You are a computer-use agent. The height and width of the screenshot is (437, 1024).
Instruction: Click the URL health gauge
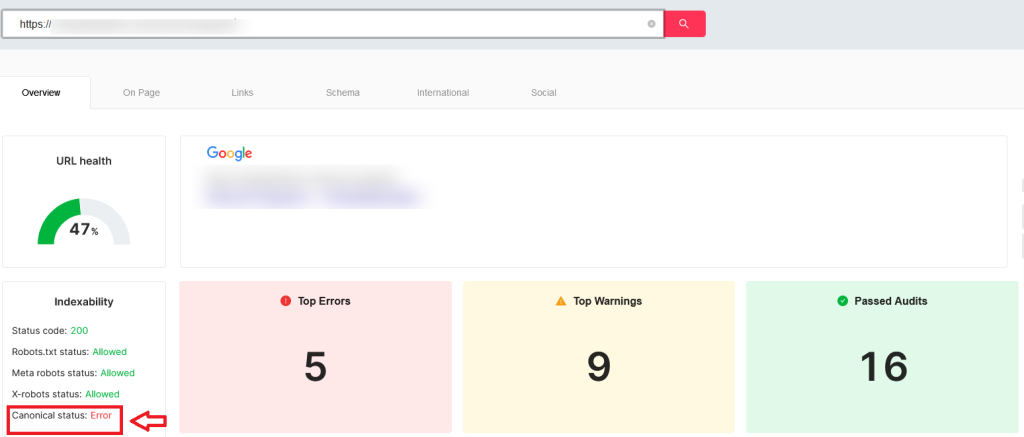[84, 221]
